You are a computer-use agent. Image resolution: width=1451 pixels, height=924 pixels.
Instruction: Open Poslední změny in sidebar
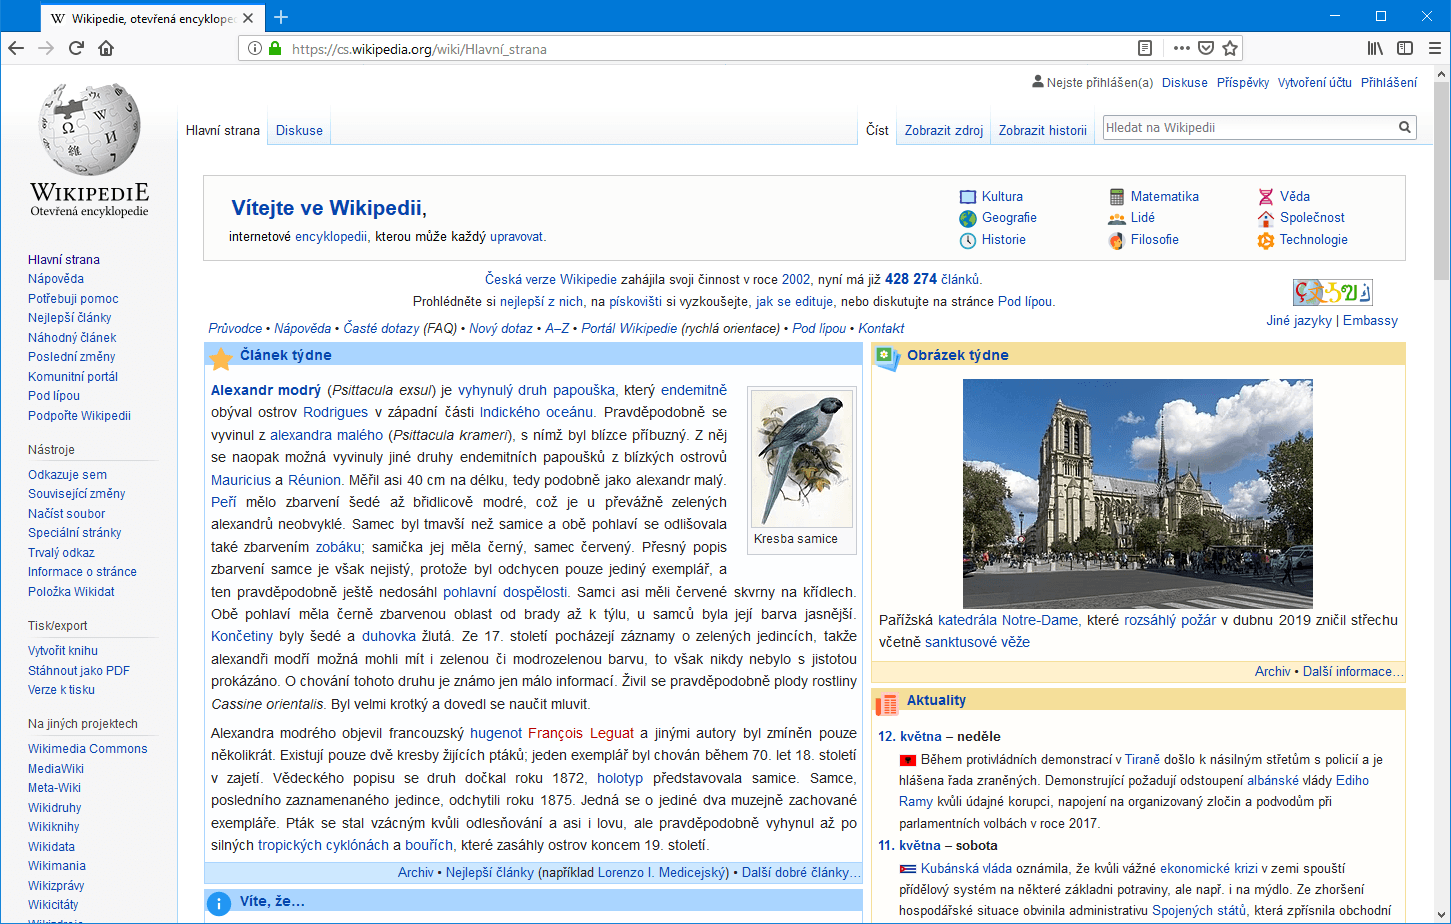click(71, 357)
